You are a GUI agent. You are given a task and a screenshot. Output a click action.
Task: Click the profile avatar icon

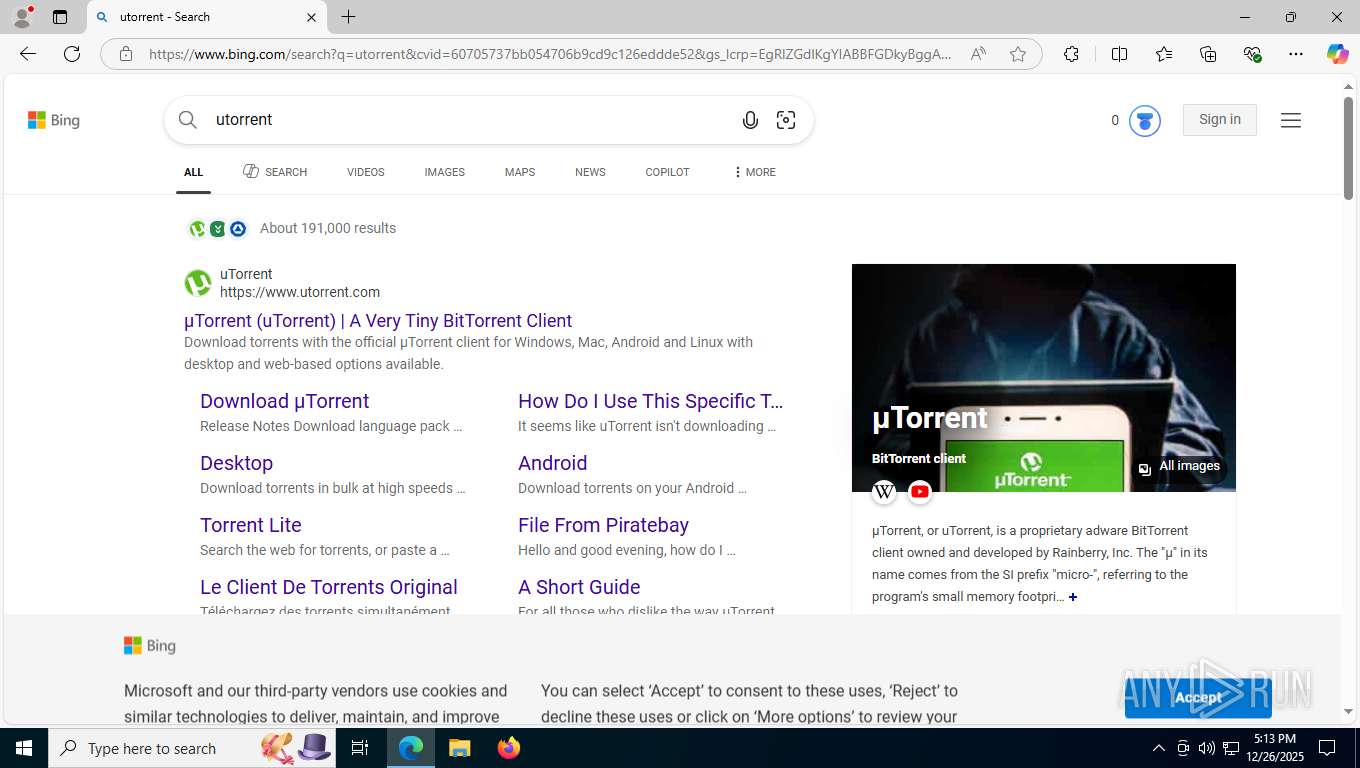(x=22, y=17)
